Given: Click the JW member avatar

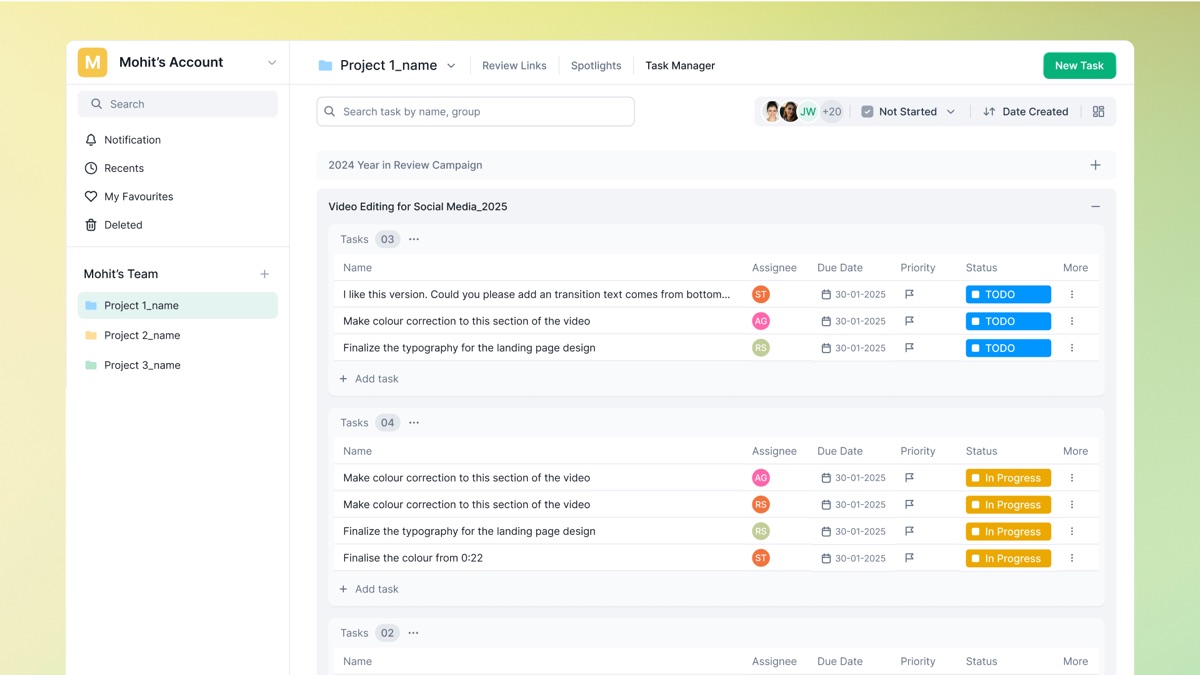Looking at the screenshot, I should click(808, 112).
